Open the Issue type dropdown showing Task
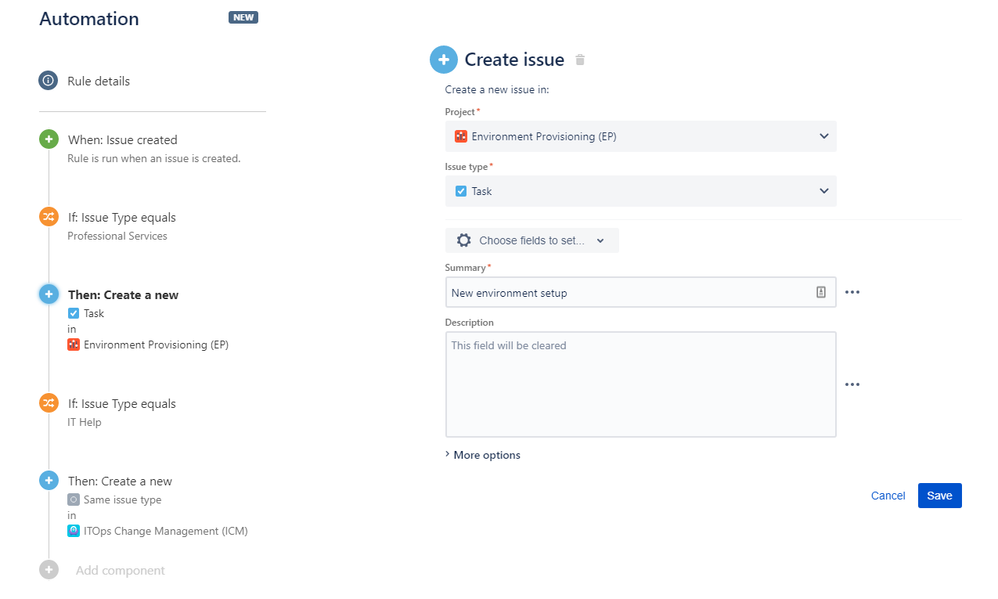This screenshot has width=998, height=599. click(641, 191)
